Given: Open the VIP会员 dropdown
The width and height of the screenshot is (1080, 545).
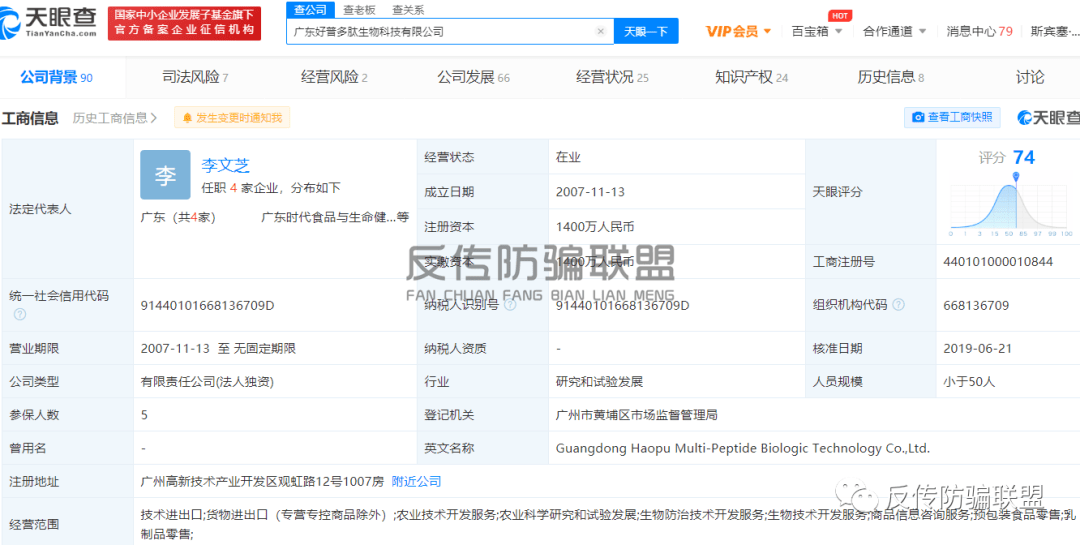Looking at the screenshot, I should [739, 31].
